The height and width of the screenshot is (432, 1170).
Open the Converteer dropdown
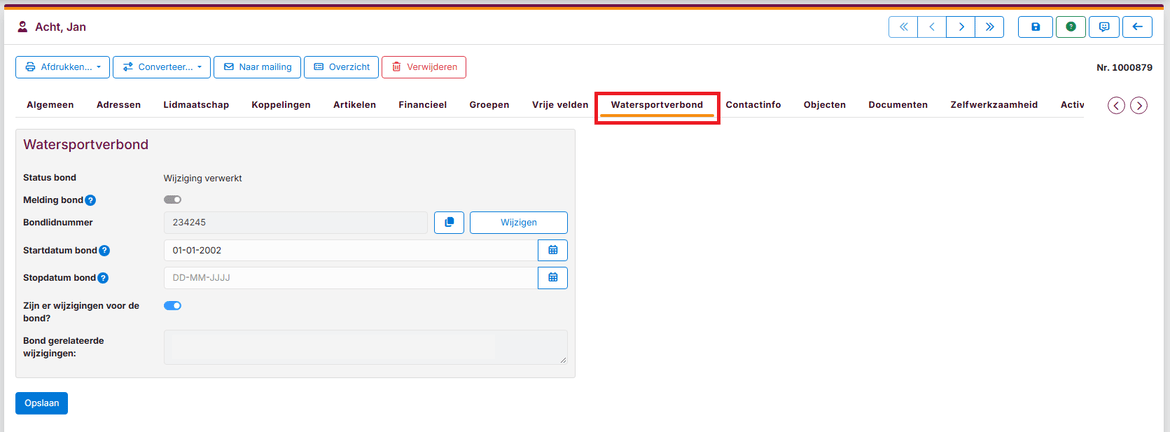(162, 67)
